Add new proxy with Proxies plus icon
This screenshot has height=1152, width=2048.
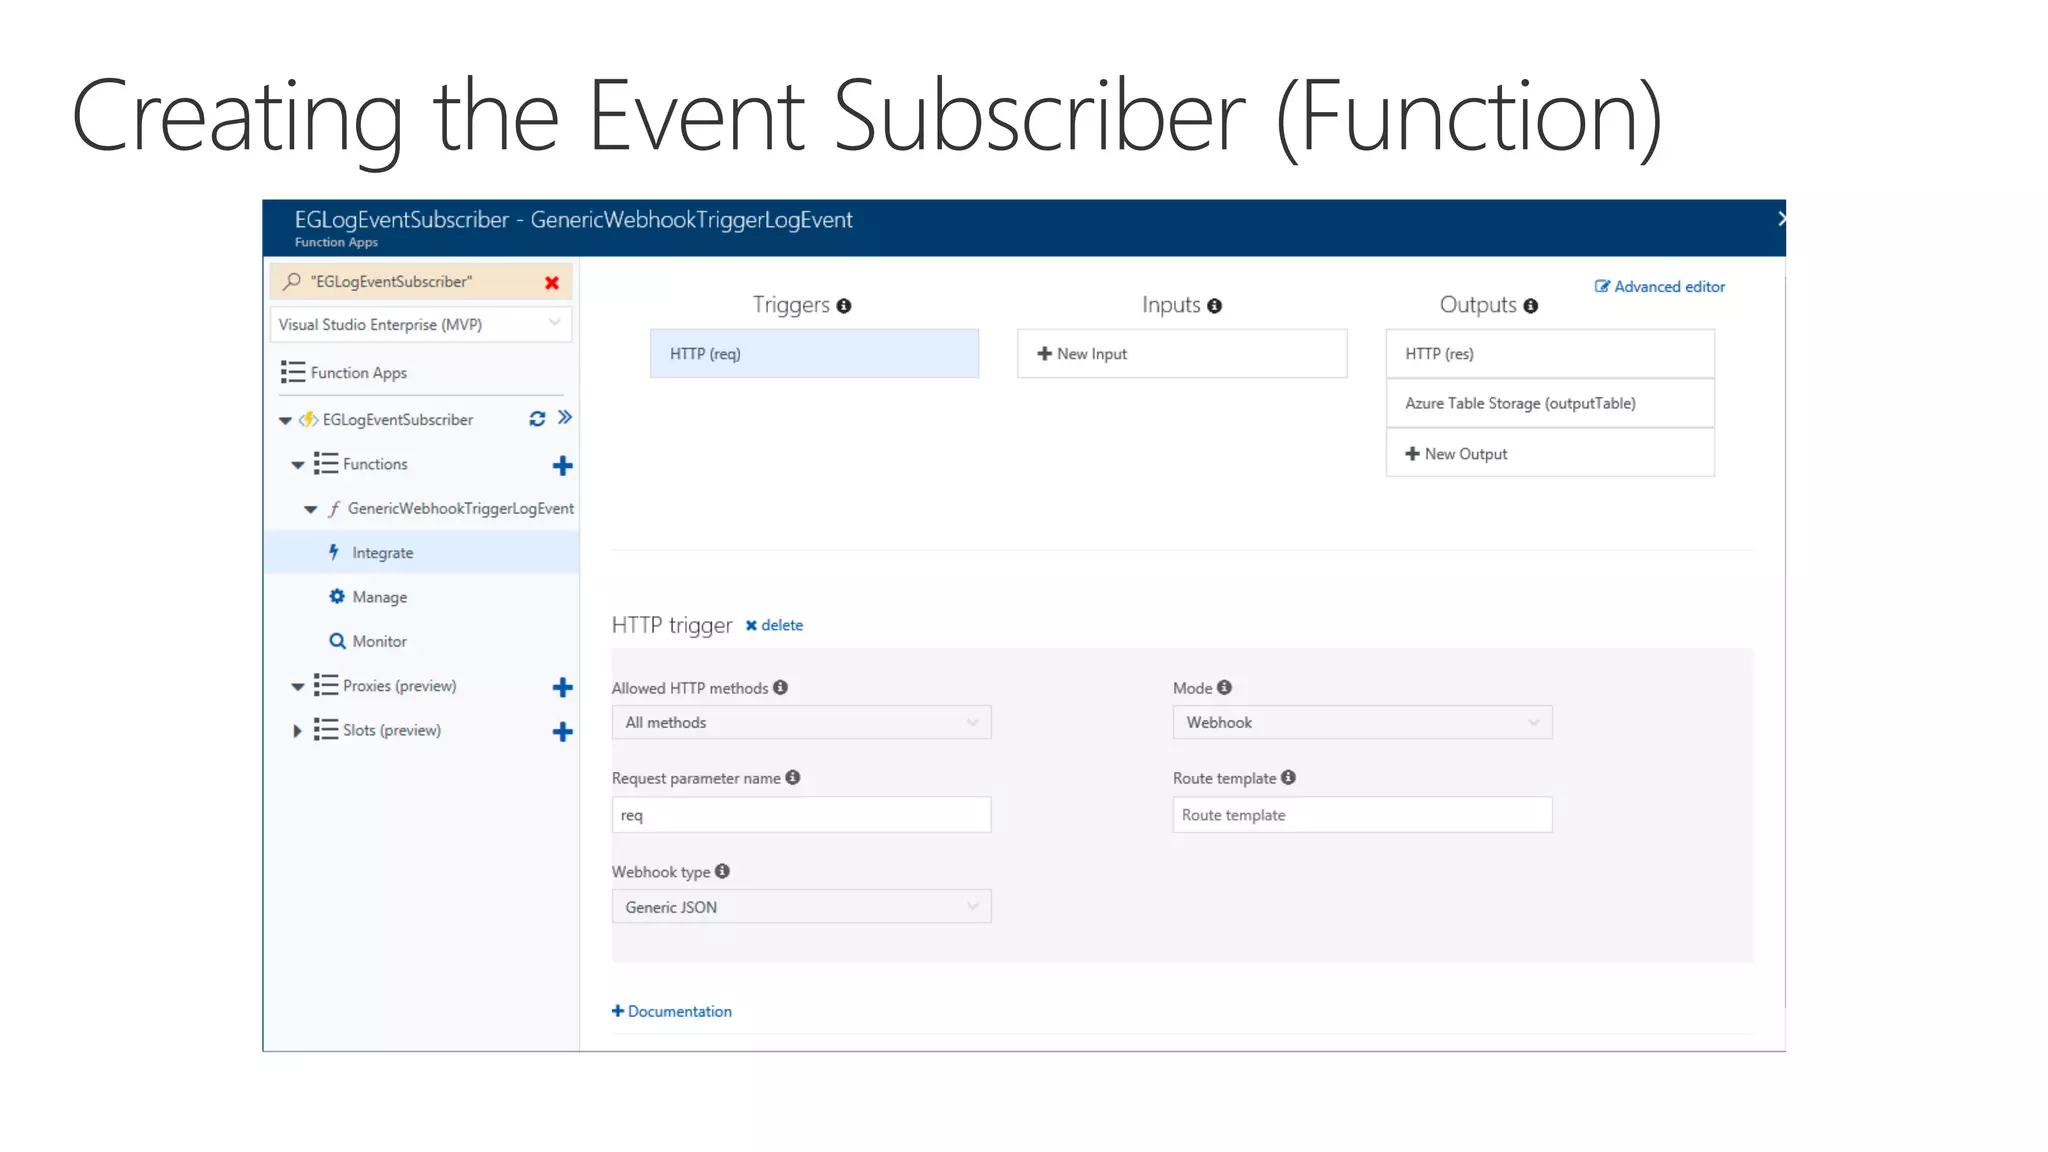point(562,688)
